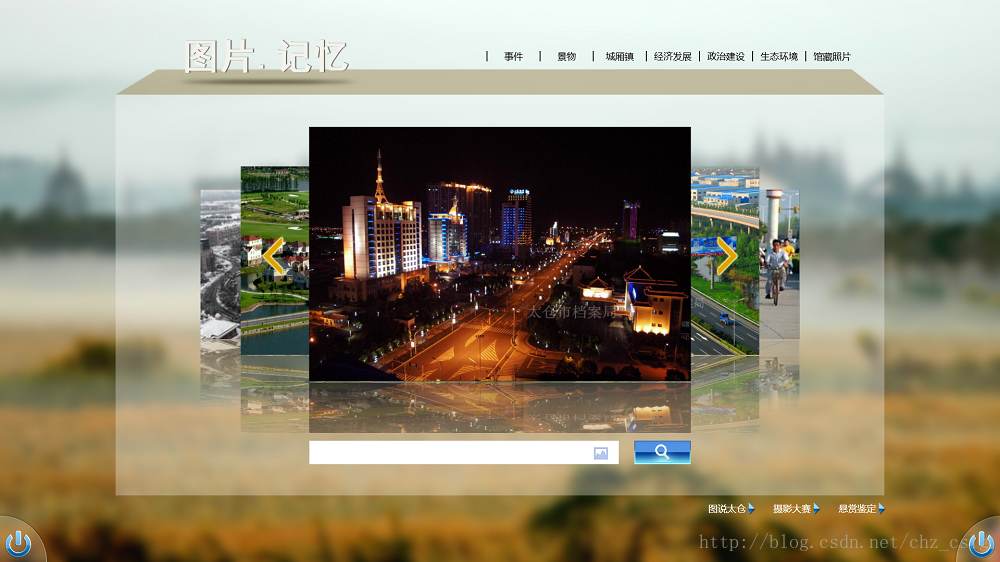This screenshot has width=1000, height=562.
Task: Click the image icon inside the search box
Action: pos(601,453)
